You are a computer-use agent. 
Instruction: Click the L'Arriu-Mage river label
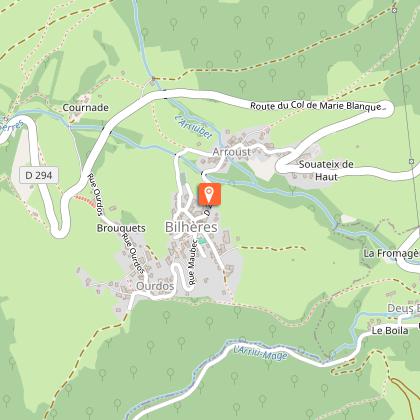260,353
